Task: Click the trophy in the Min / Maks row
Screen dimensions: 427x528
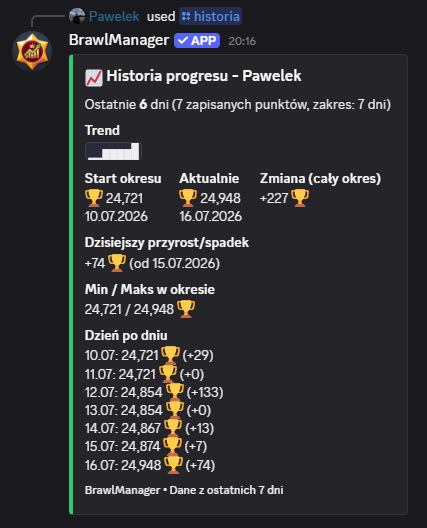Action: (186, 309)
